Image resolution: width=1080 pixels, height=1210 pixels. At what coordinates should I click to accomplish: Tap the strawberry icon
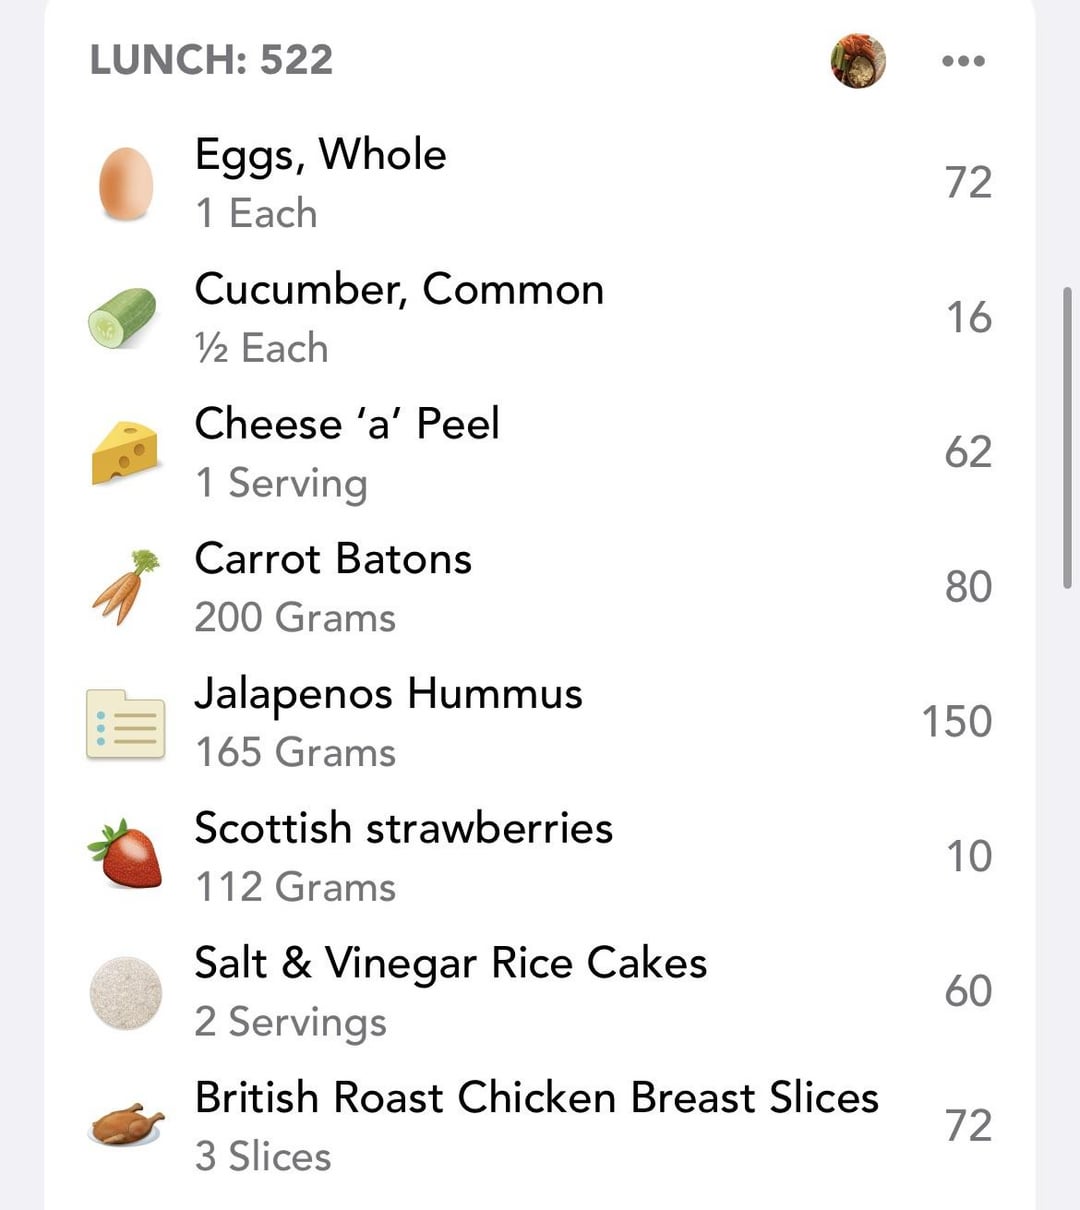point(126,856)
